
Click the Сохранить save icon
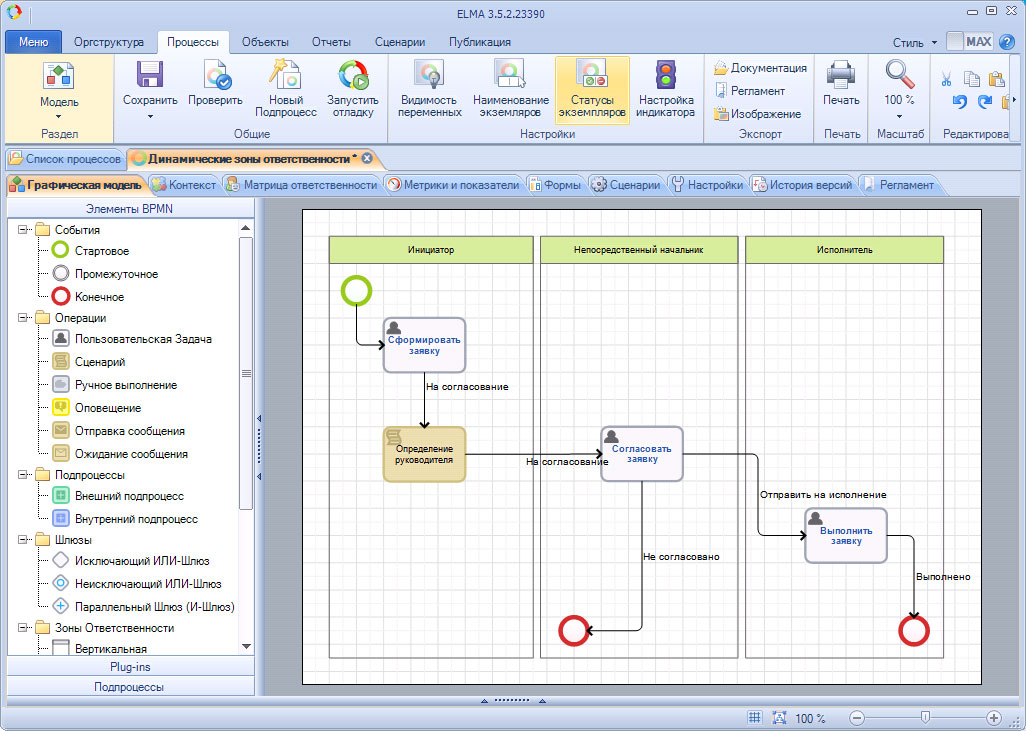[x=150, y=75]
